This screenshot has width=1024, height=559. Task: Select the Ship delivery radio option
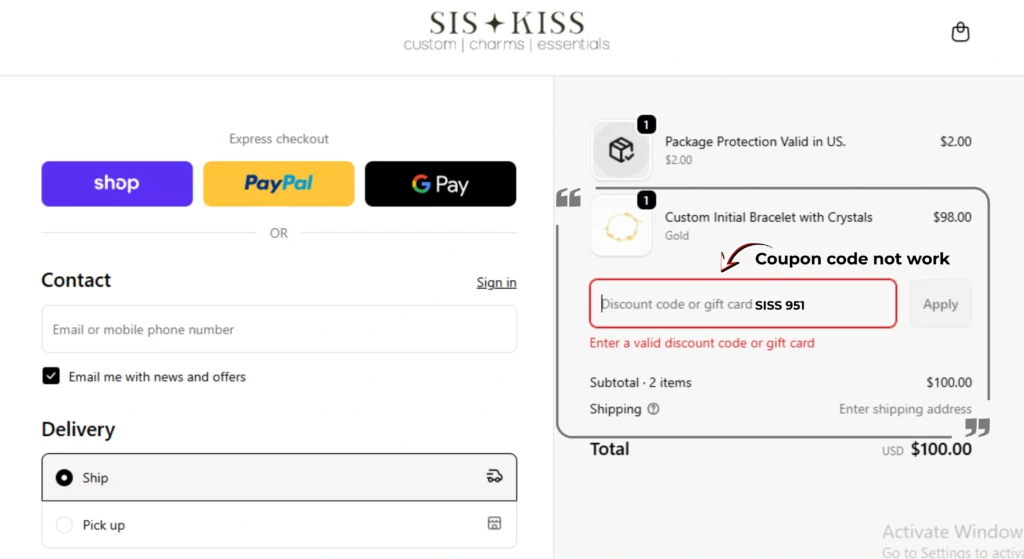pyautogui.click(x=64, y=477)
